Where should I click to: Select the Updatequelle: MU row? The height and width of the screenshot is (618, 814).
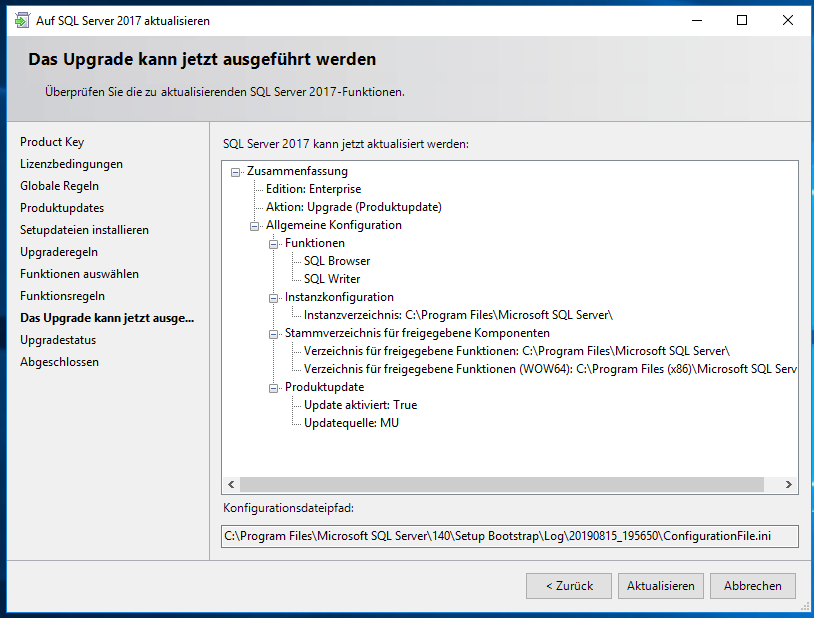tap(351, 423)
